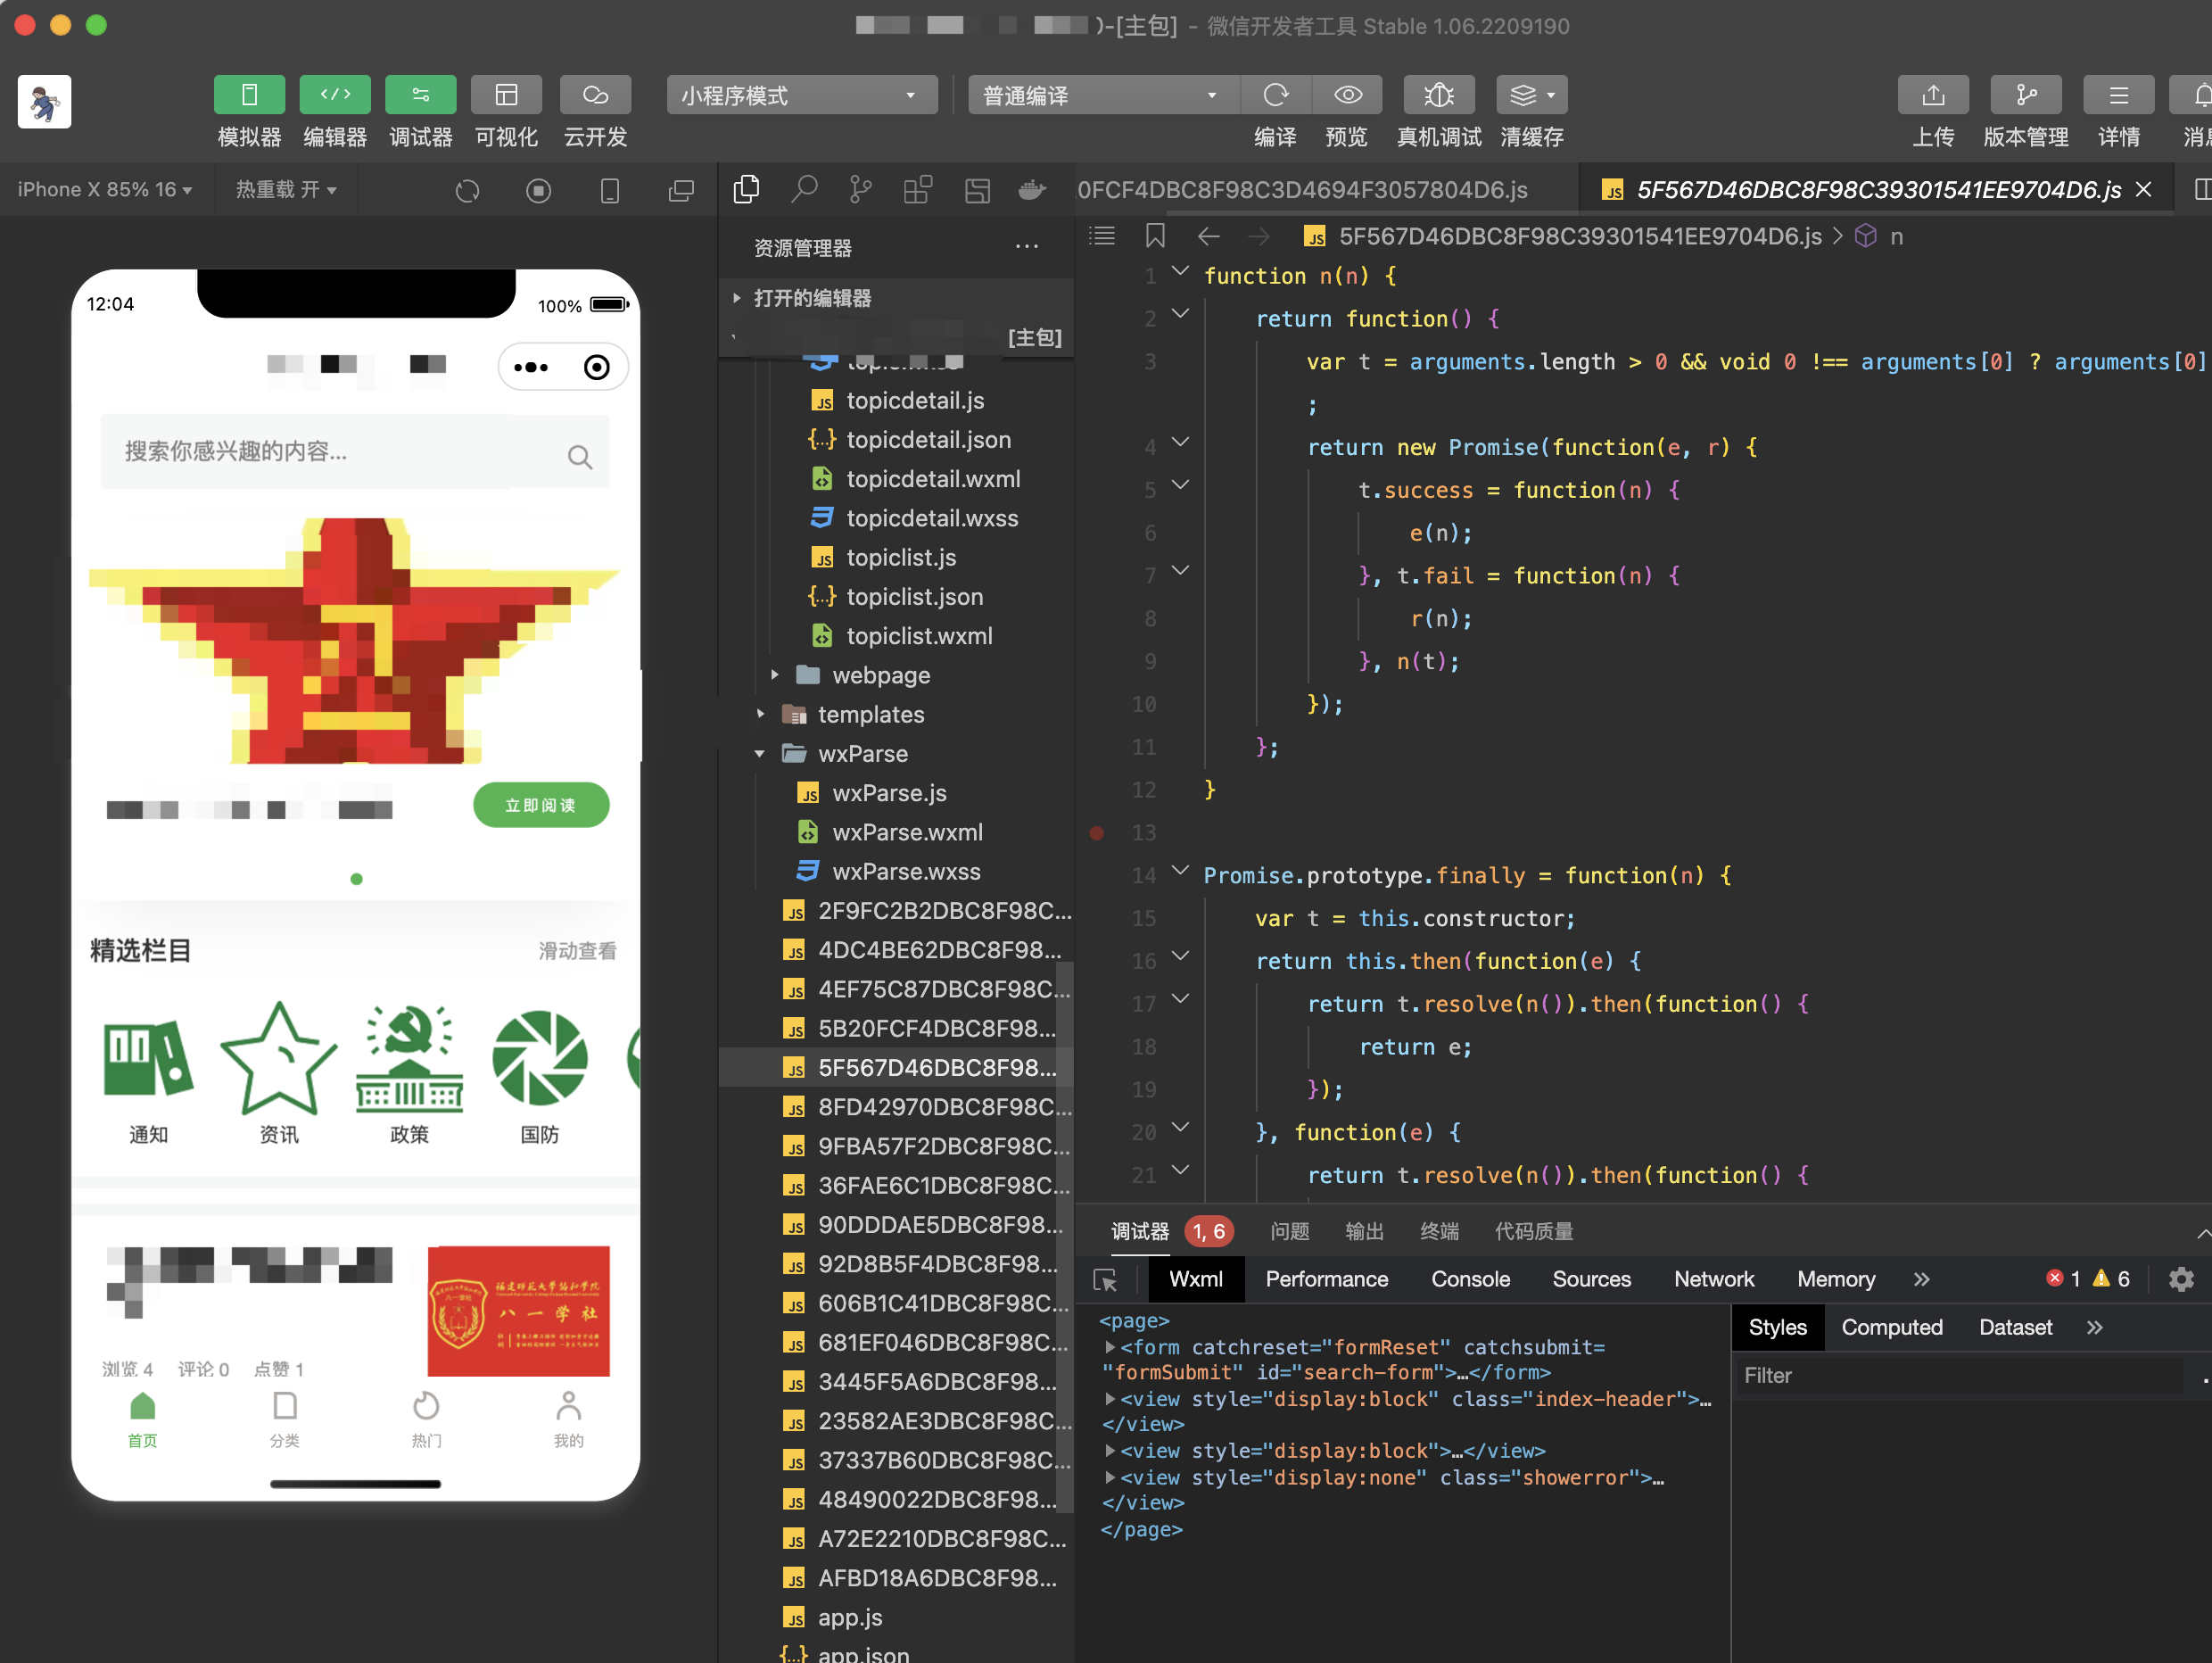Click the element inspector picker icon
2212x1663 pixels.
point(1105,1280)
